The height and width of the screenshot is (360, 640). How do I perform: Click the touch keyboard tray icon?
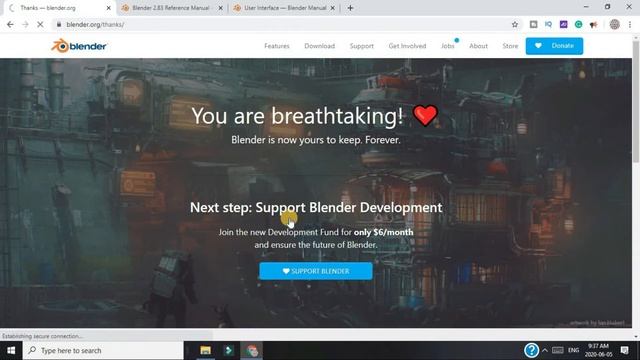point(558,350)
